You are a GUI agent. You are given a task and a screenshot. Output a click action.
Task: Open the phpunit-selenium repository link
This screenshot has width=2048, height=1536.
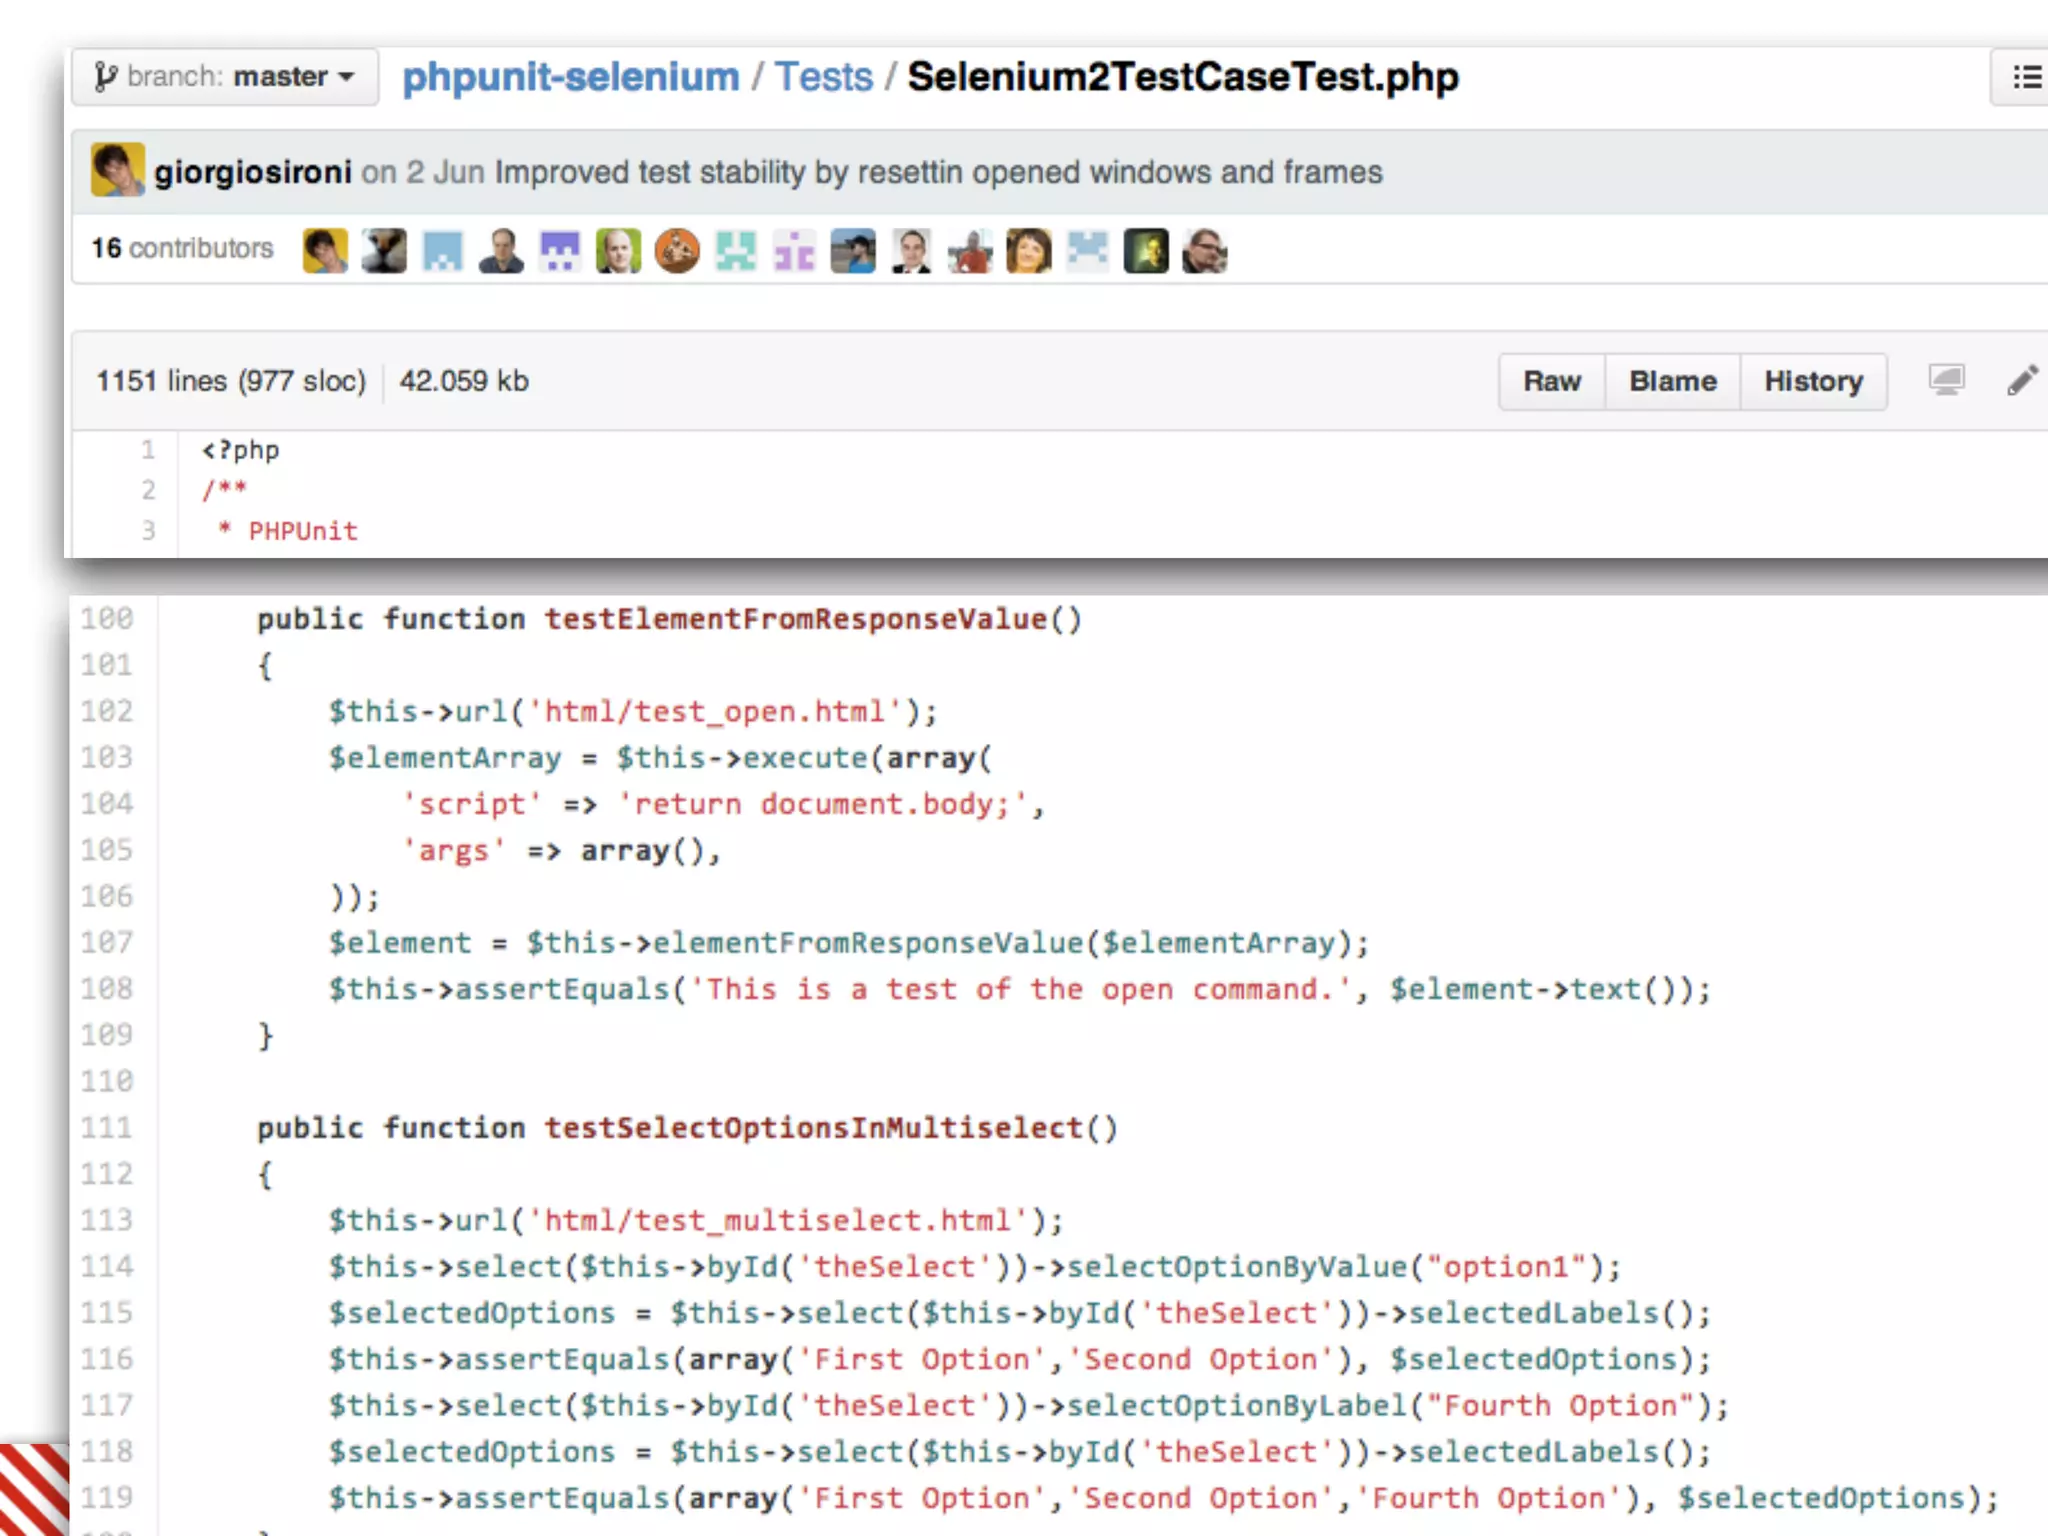click(570, 77)
